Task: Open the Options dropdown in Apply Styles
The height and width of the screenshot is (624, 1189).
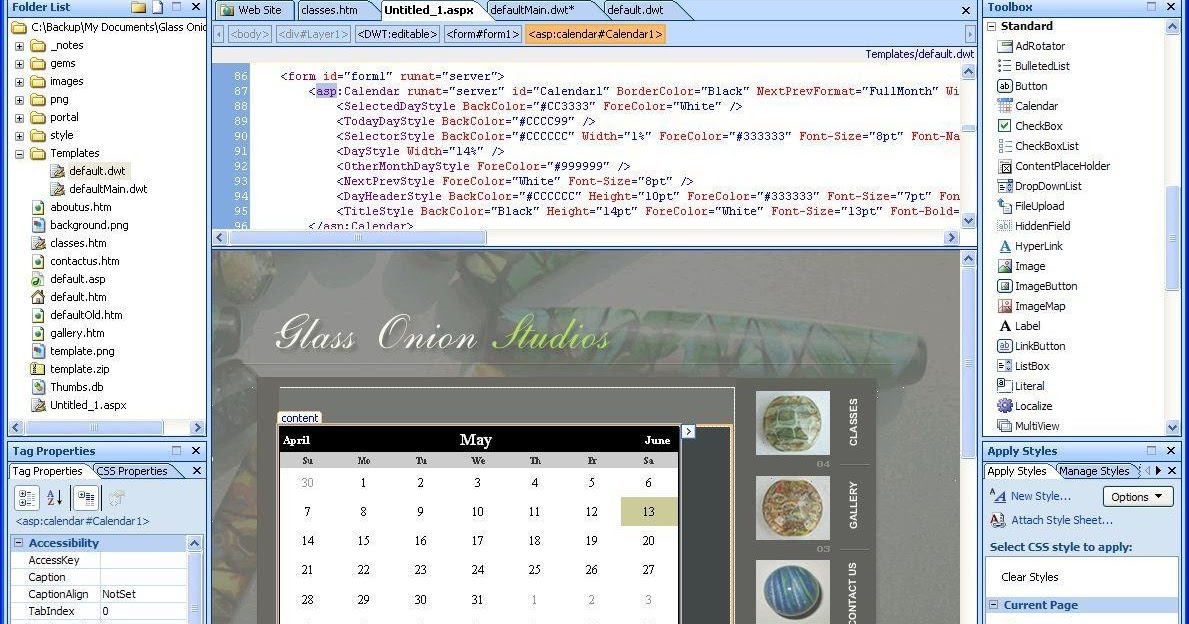Action: pyautogui.click(x=1137, y=496)
